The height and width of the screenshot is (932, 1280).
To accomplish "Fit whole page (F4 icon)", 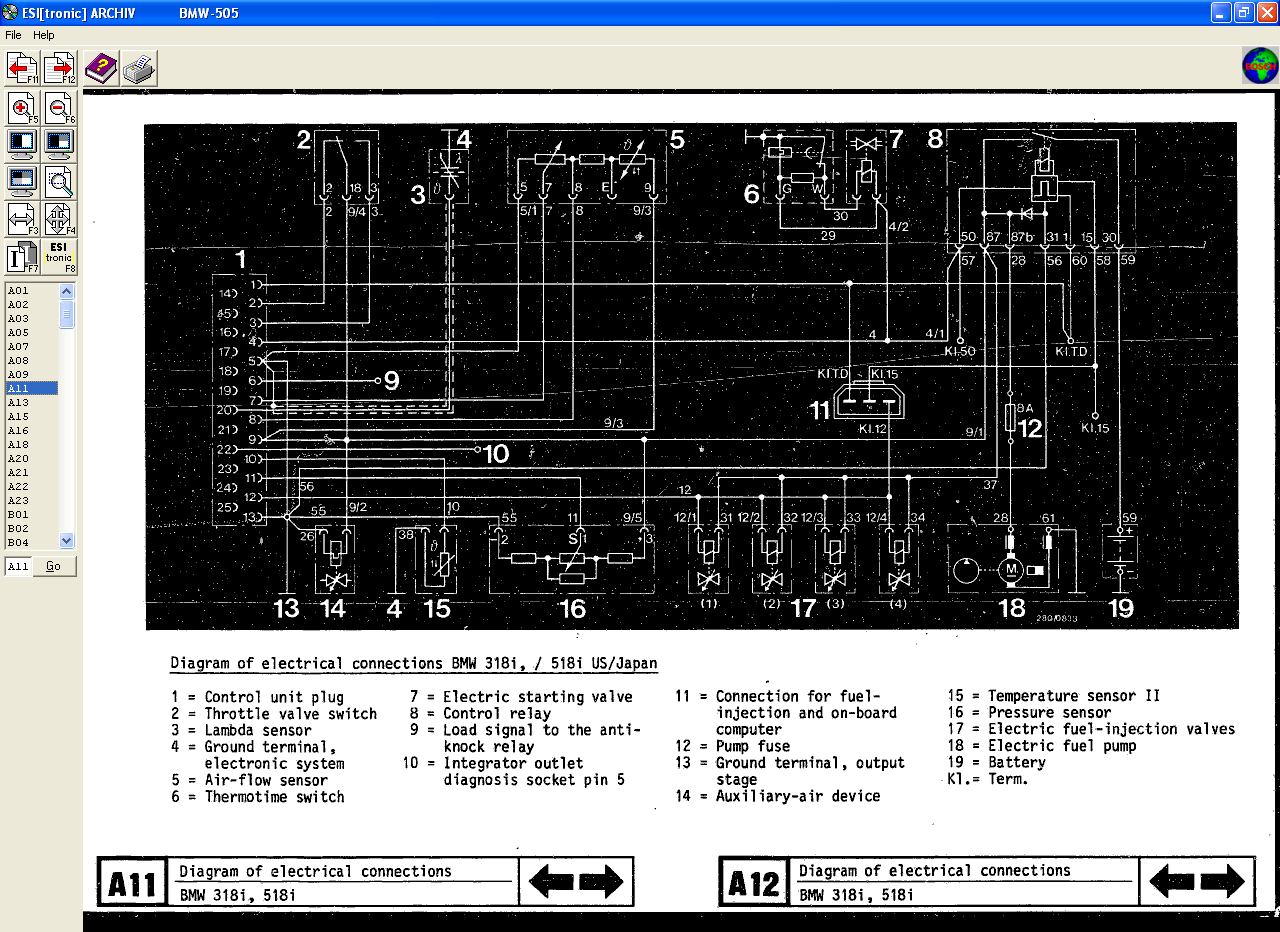I will [x=60, y=218].
